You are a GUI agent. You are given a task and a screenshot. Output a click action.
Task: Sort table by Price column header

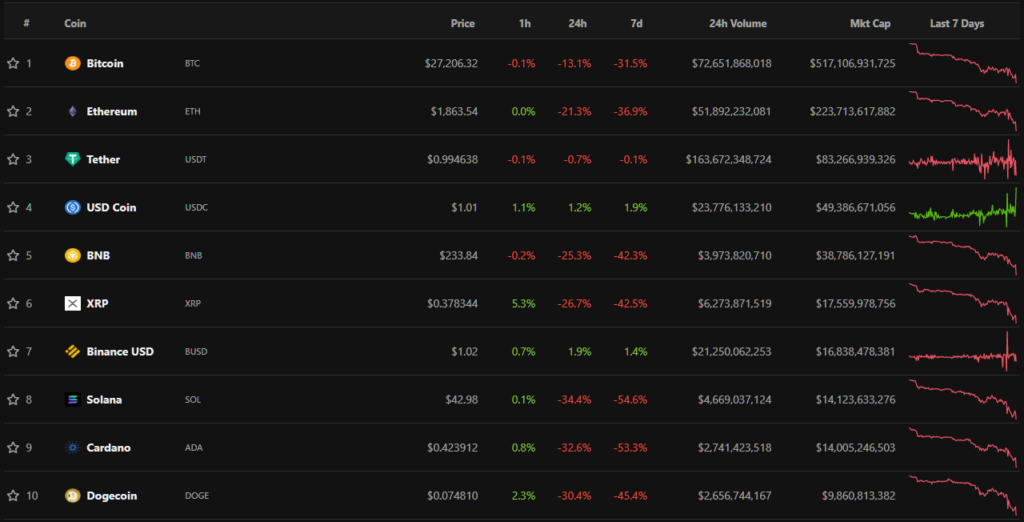(x=462, y=23)
